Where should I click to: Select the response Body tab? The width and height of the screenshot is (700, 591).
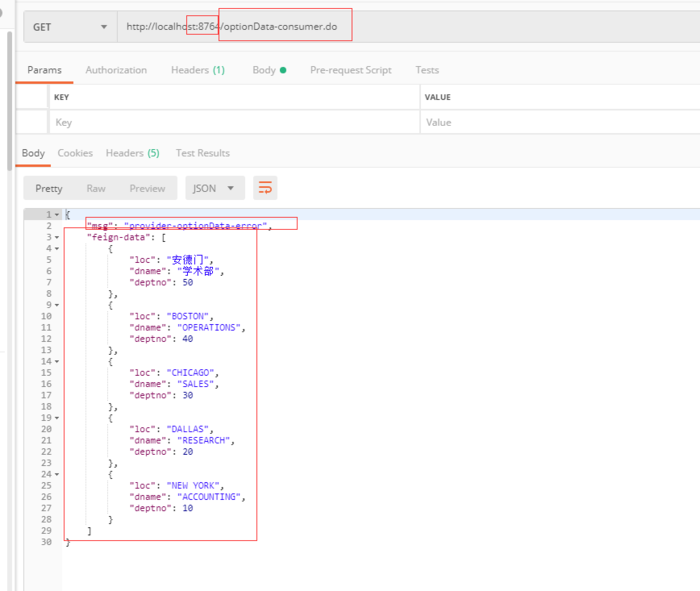pyautogui.click(x=33, y=153)
